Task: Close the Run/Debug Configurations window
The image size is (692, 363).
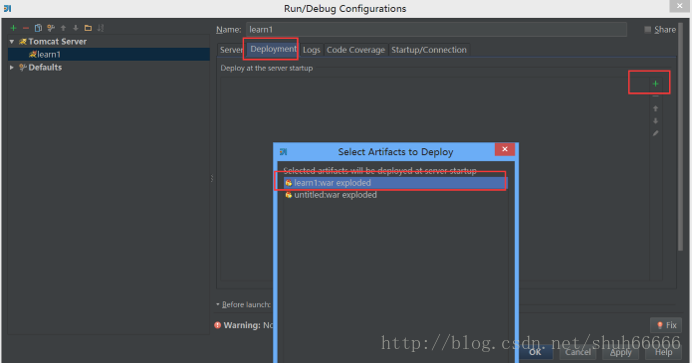Action: pos(679,6)
